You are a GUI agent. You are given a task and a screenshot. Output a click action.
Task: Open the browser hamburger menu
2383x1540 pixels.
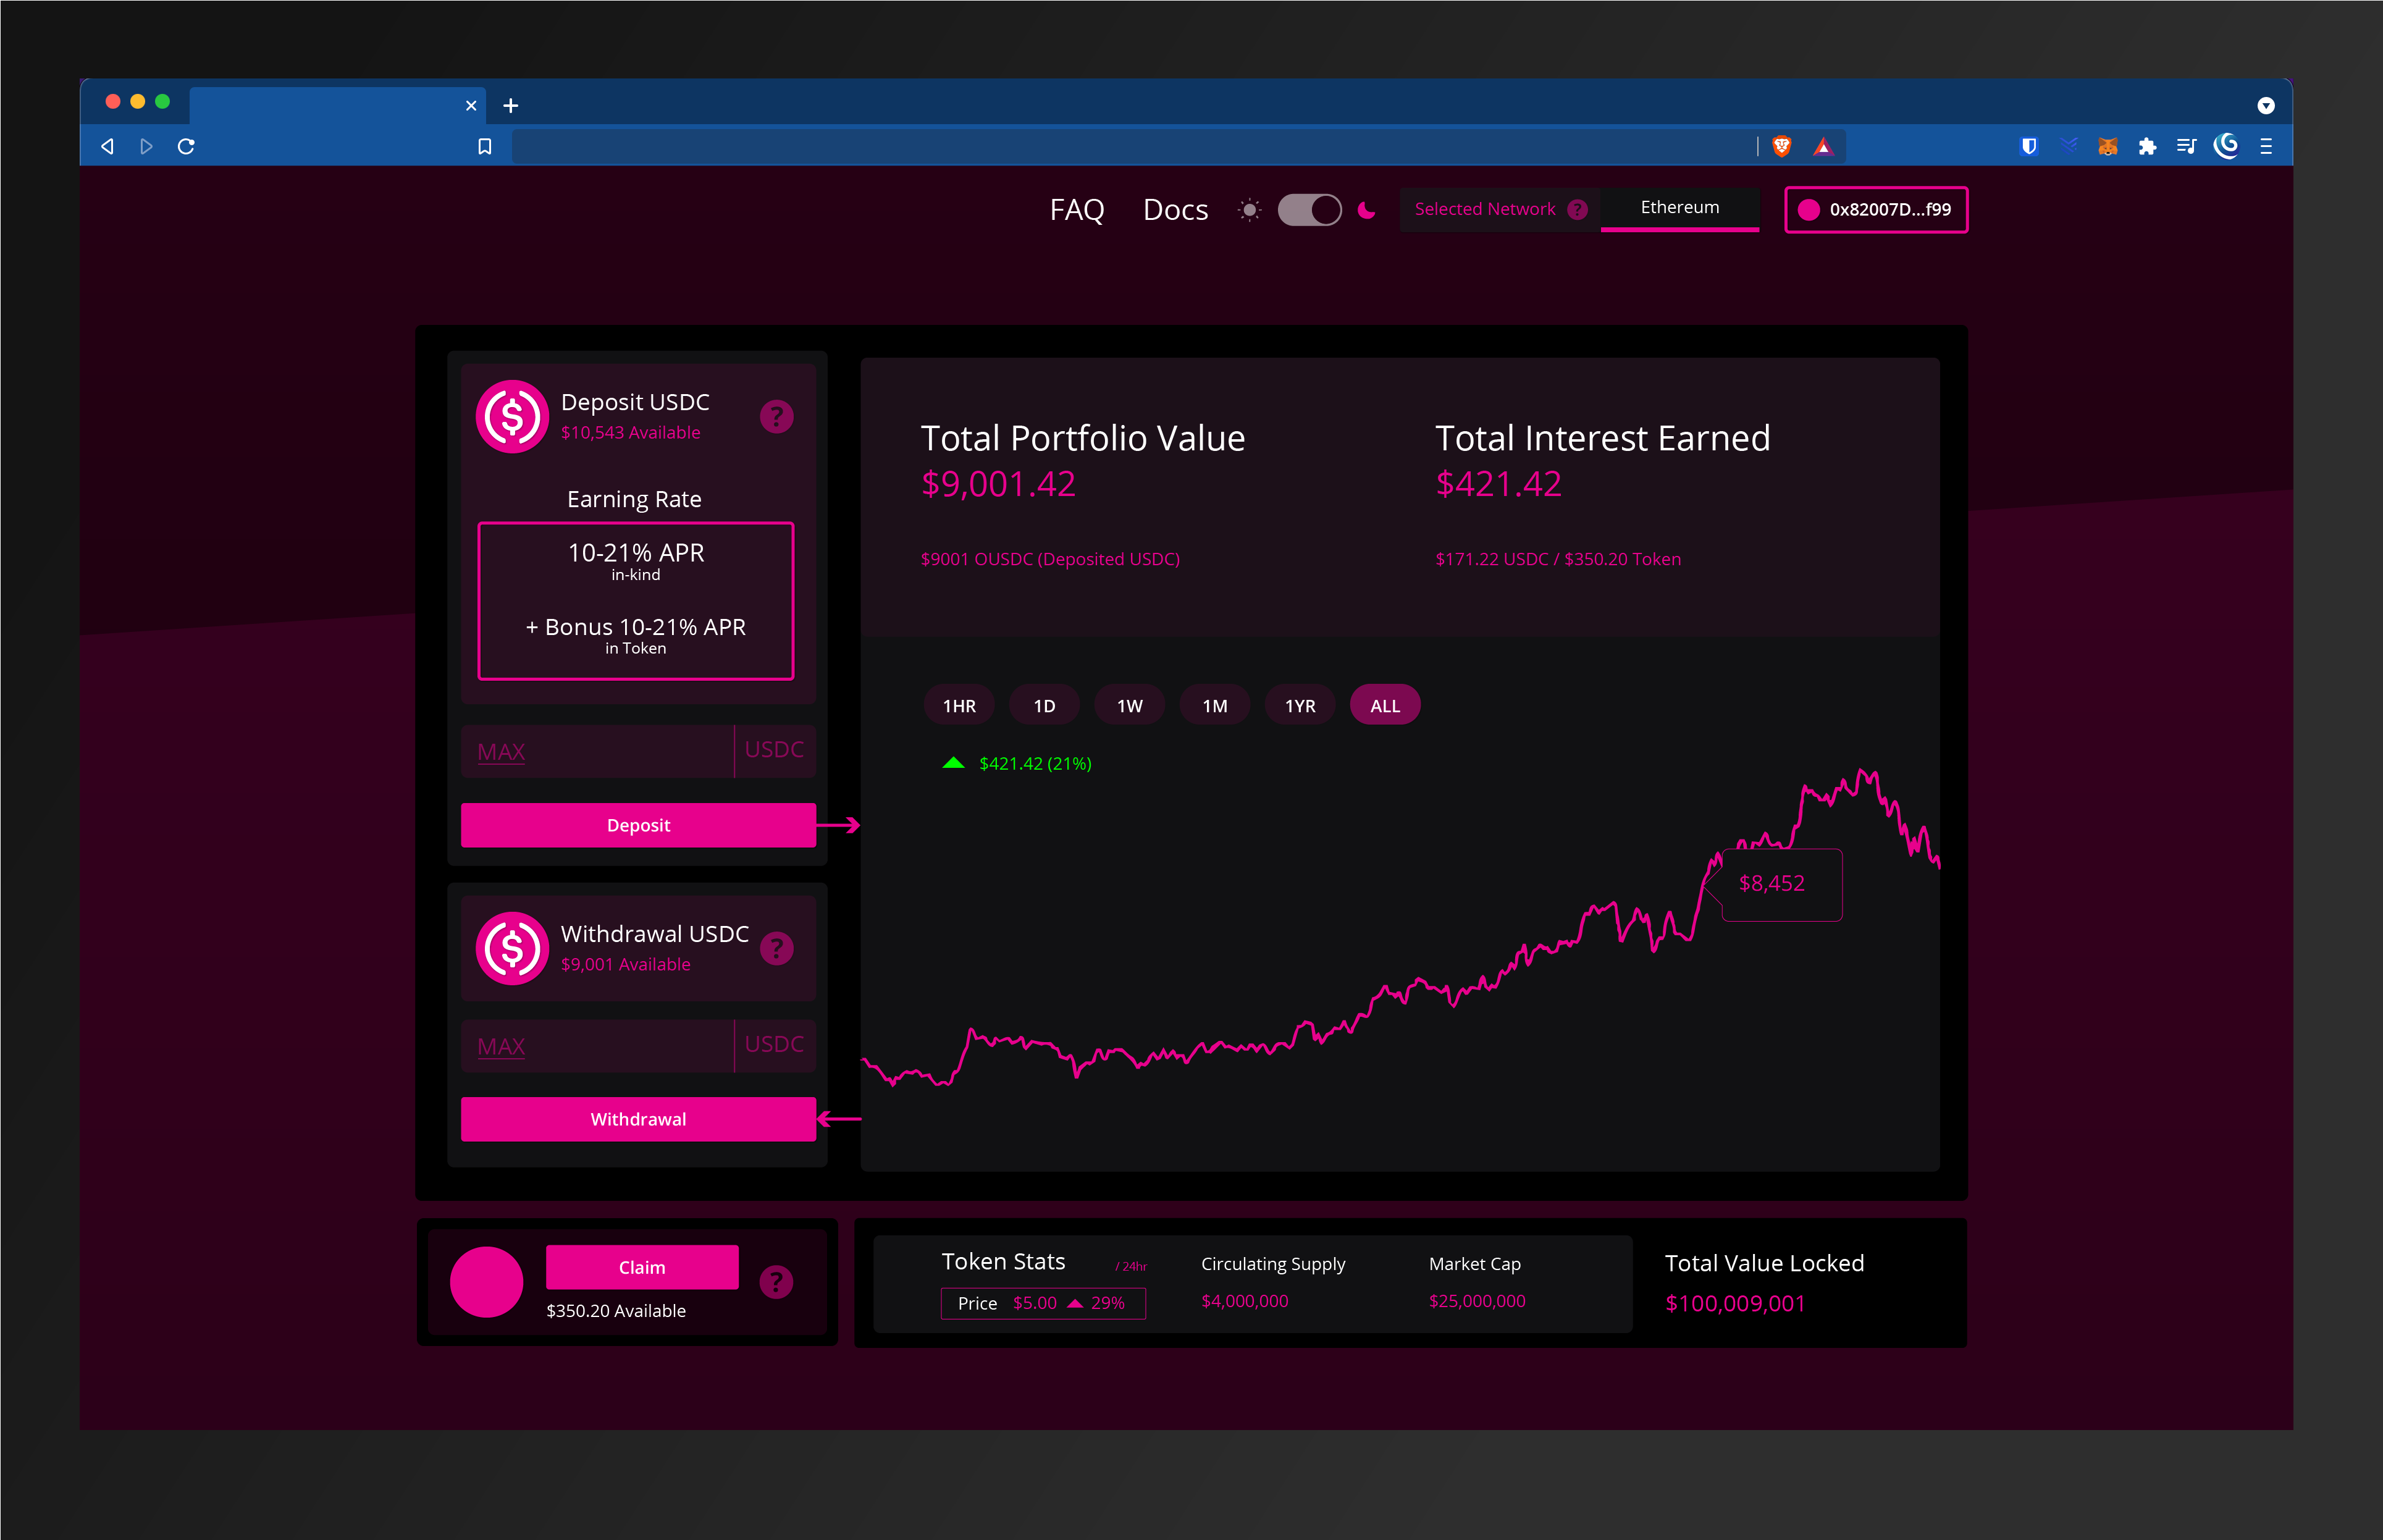[x=2266, y=147]
